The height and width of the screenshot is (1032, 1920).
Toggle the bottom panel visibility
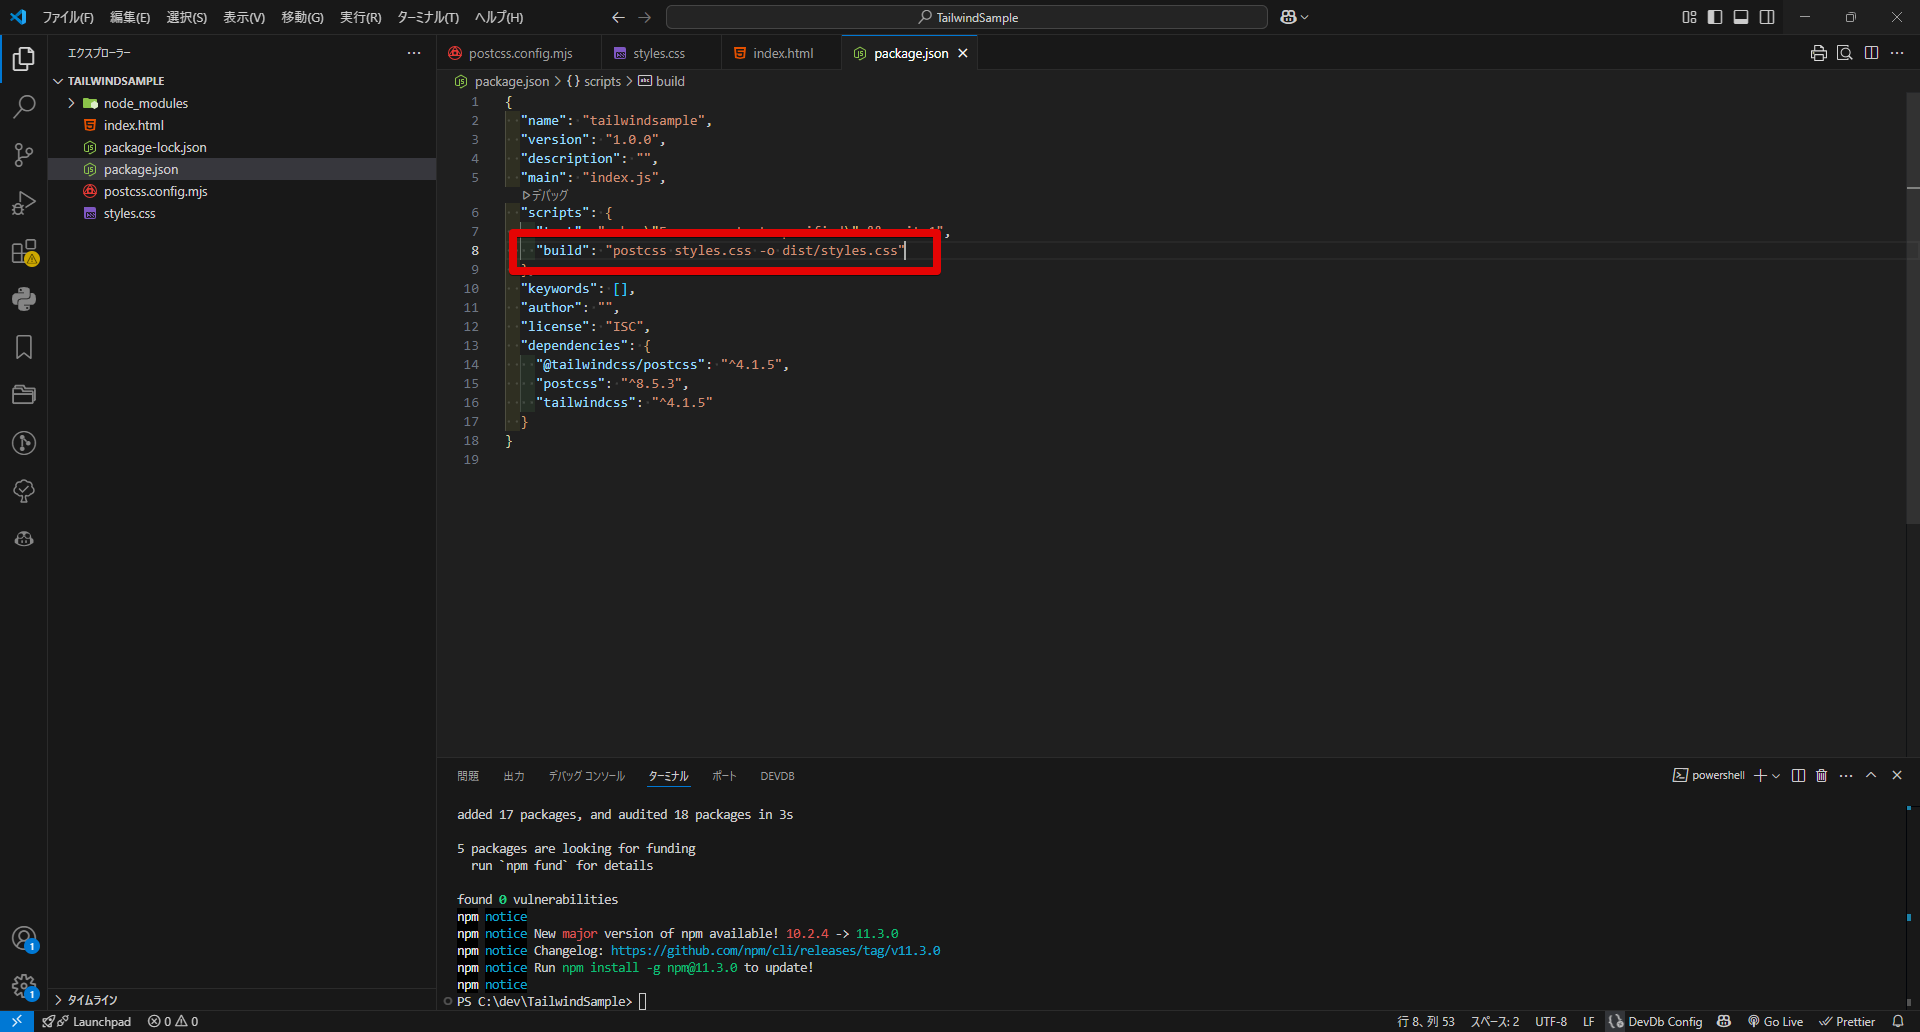point(1741,17)
